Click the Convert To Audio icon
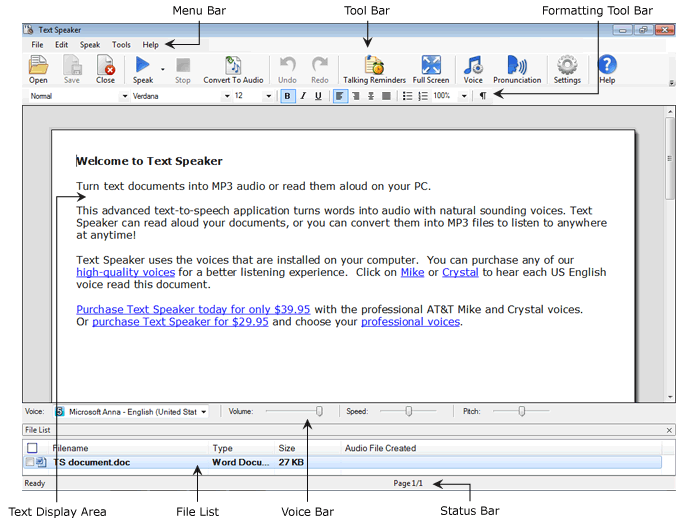Image resolution: width=700 pixels, height=520 pixels. [x=233, y=68]
